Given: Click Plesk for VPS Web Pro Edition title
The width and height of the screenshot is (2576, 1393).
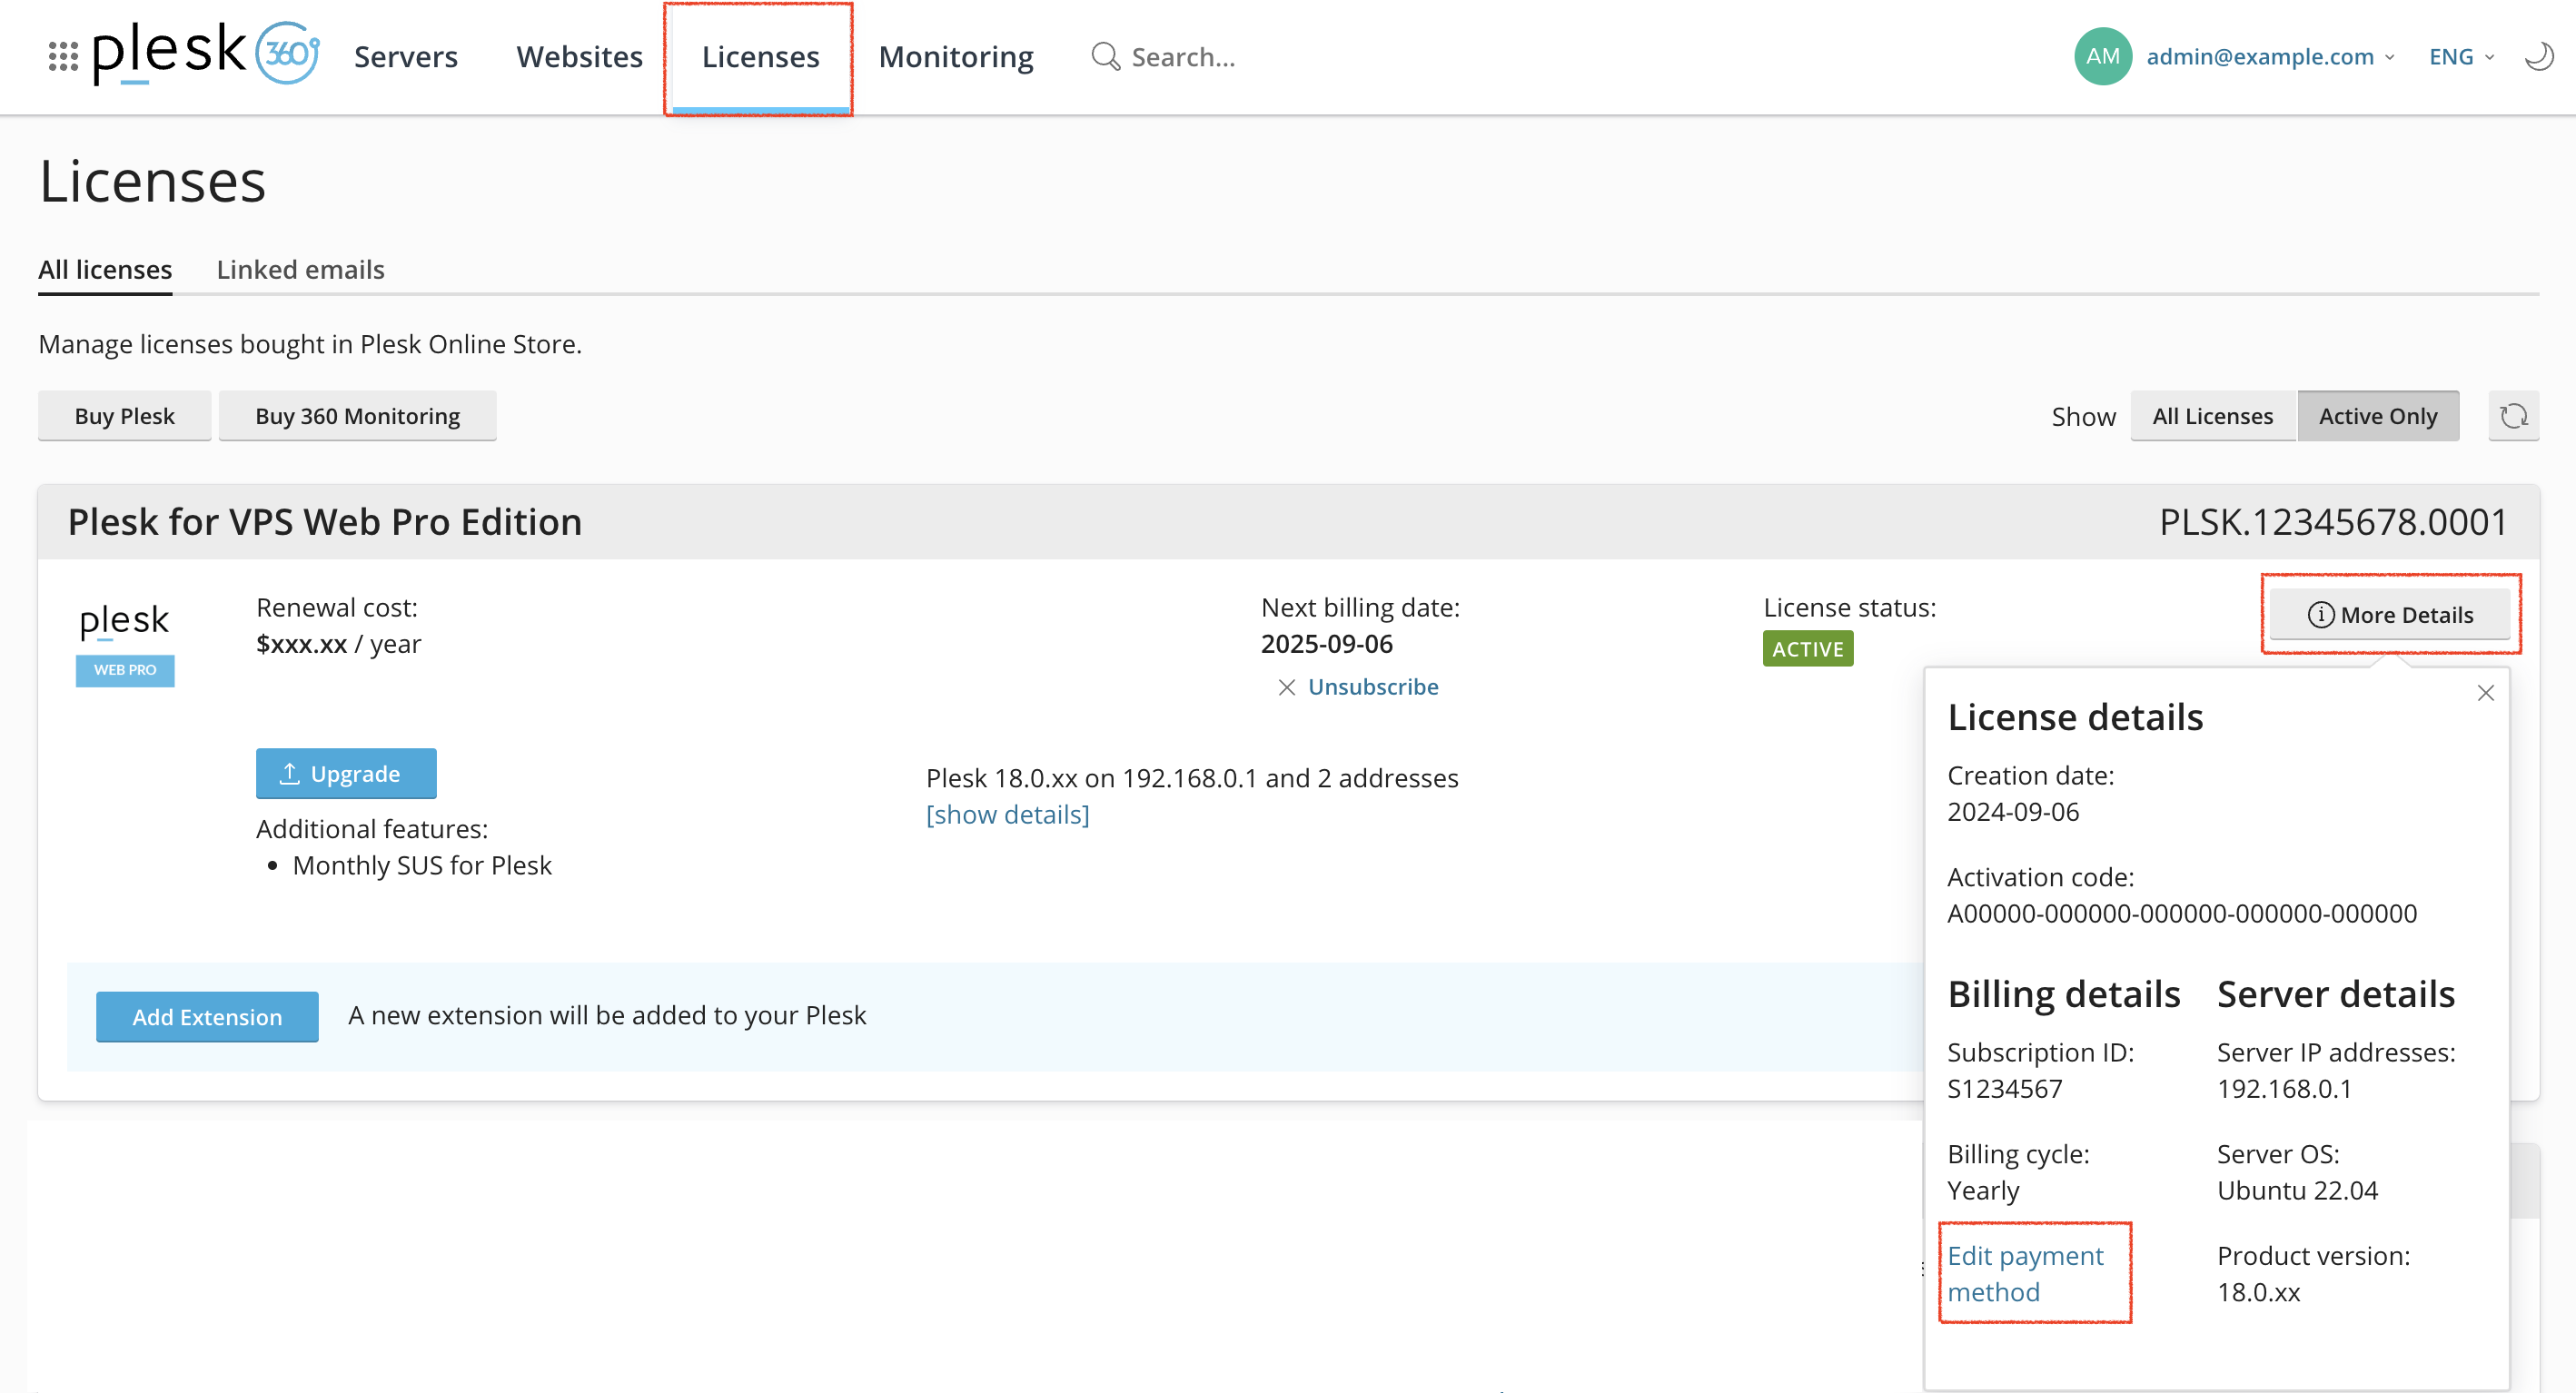Looking at the screenshot, I should click(324, 522).
